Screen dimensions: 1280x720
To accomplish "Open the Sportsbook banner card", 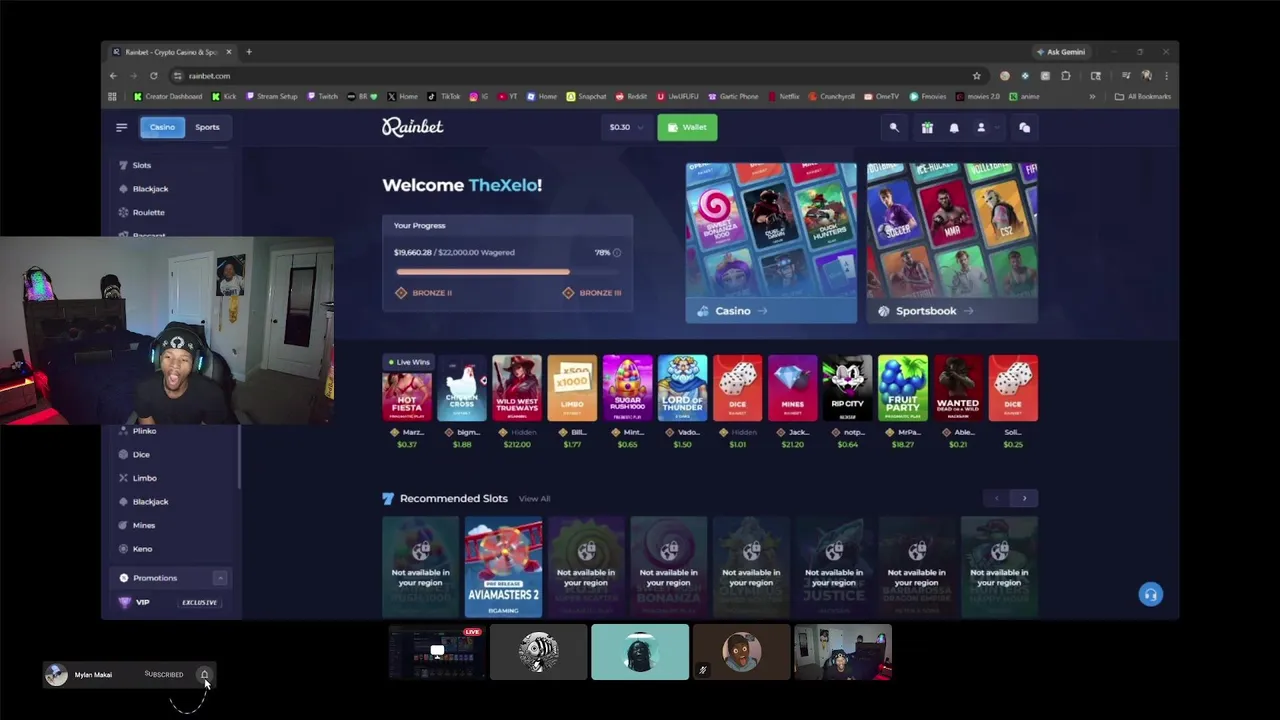I will 952,243.
